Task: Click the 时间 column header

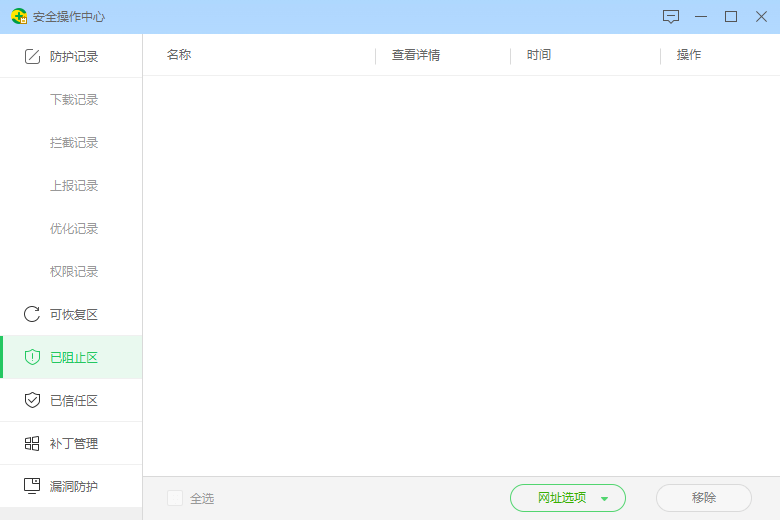Action: [x=539, y=55]
